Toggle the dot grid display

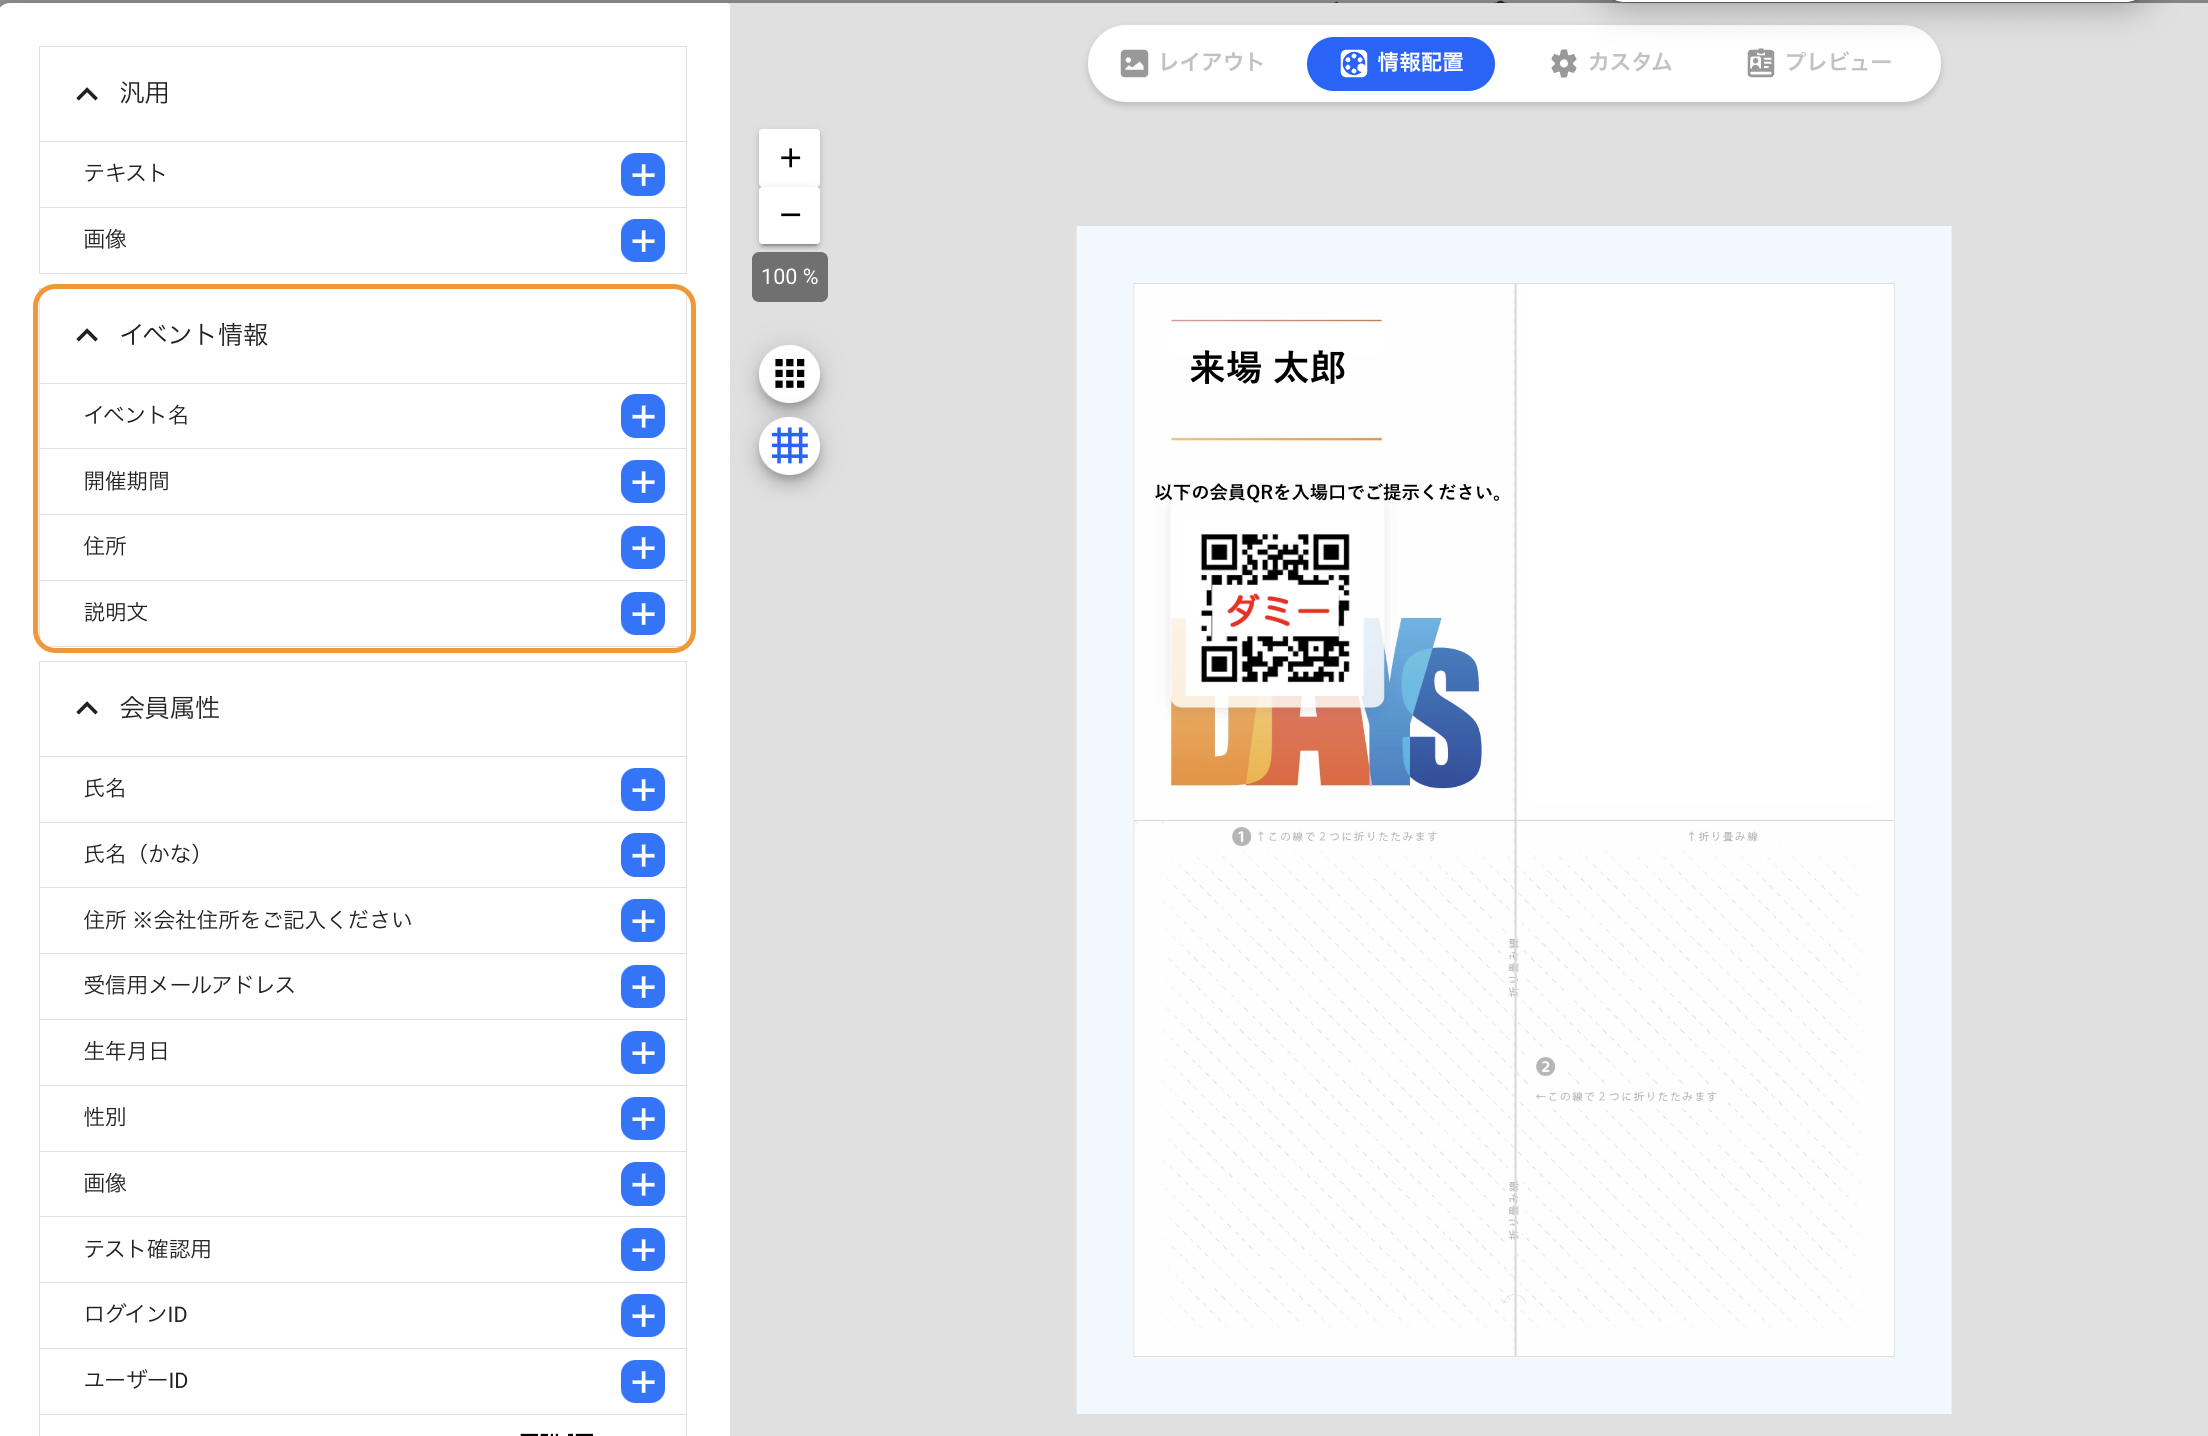coord(790,374)
